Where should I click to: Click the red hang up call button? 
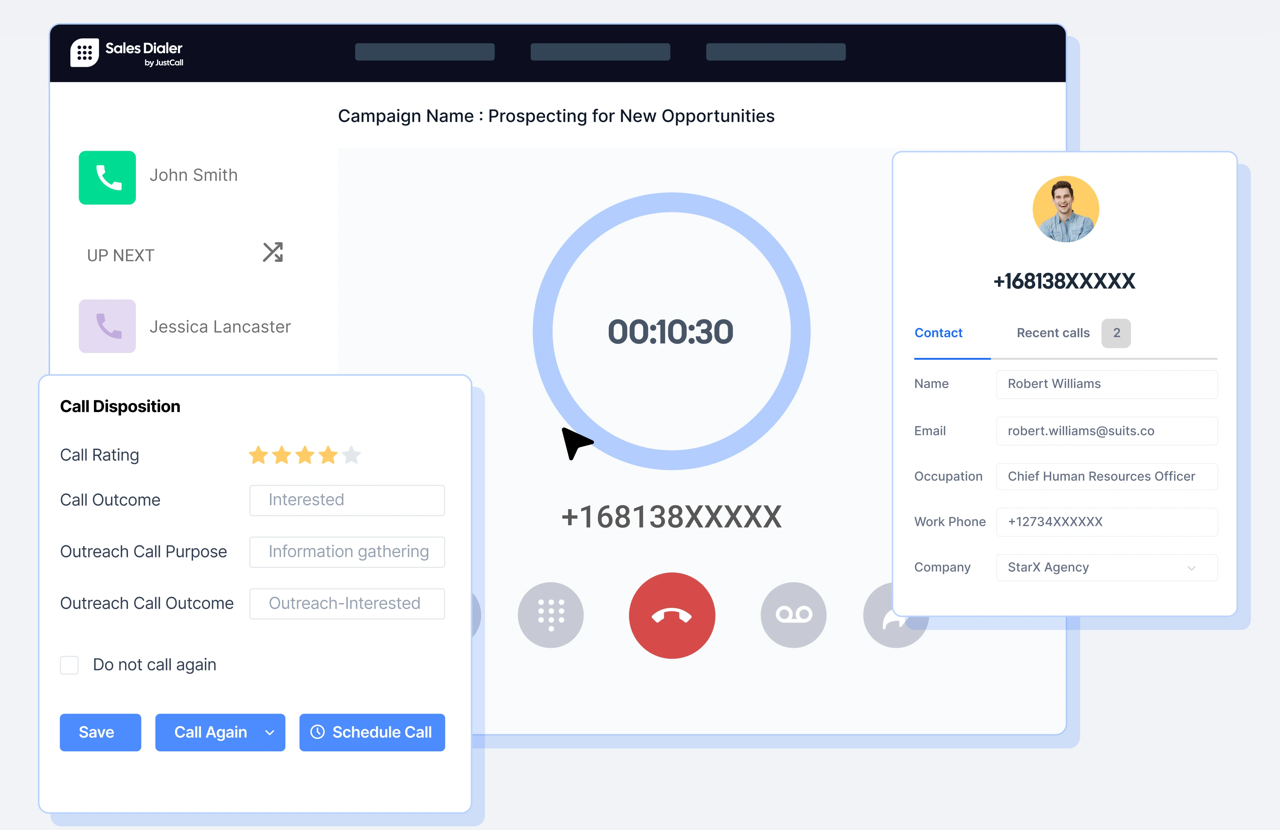671,615
